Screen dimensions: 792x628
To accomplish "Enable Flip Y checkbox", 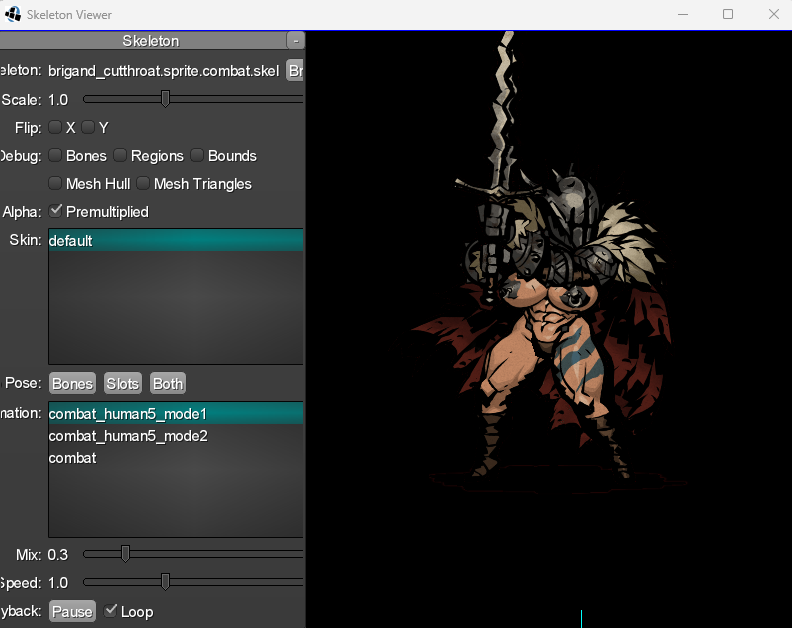I will click(88, 127).
